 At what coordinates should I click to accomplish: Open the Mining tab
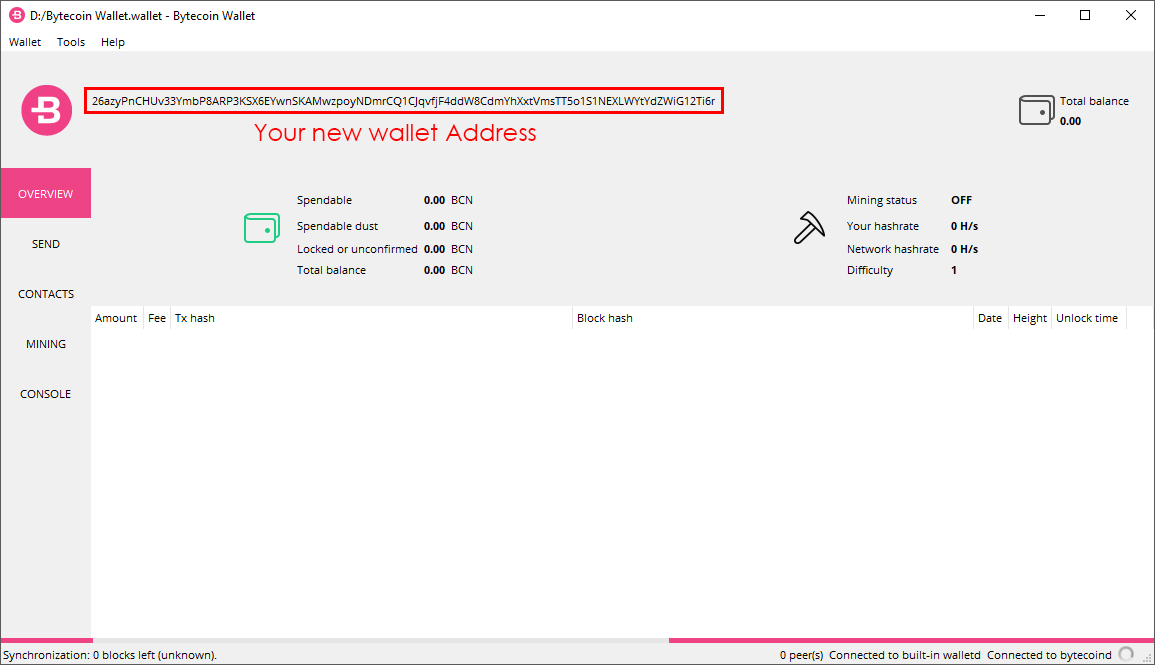coord(46,344)
